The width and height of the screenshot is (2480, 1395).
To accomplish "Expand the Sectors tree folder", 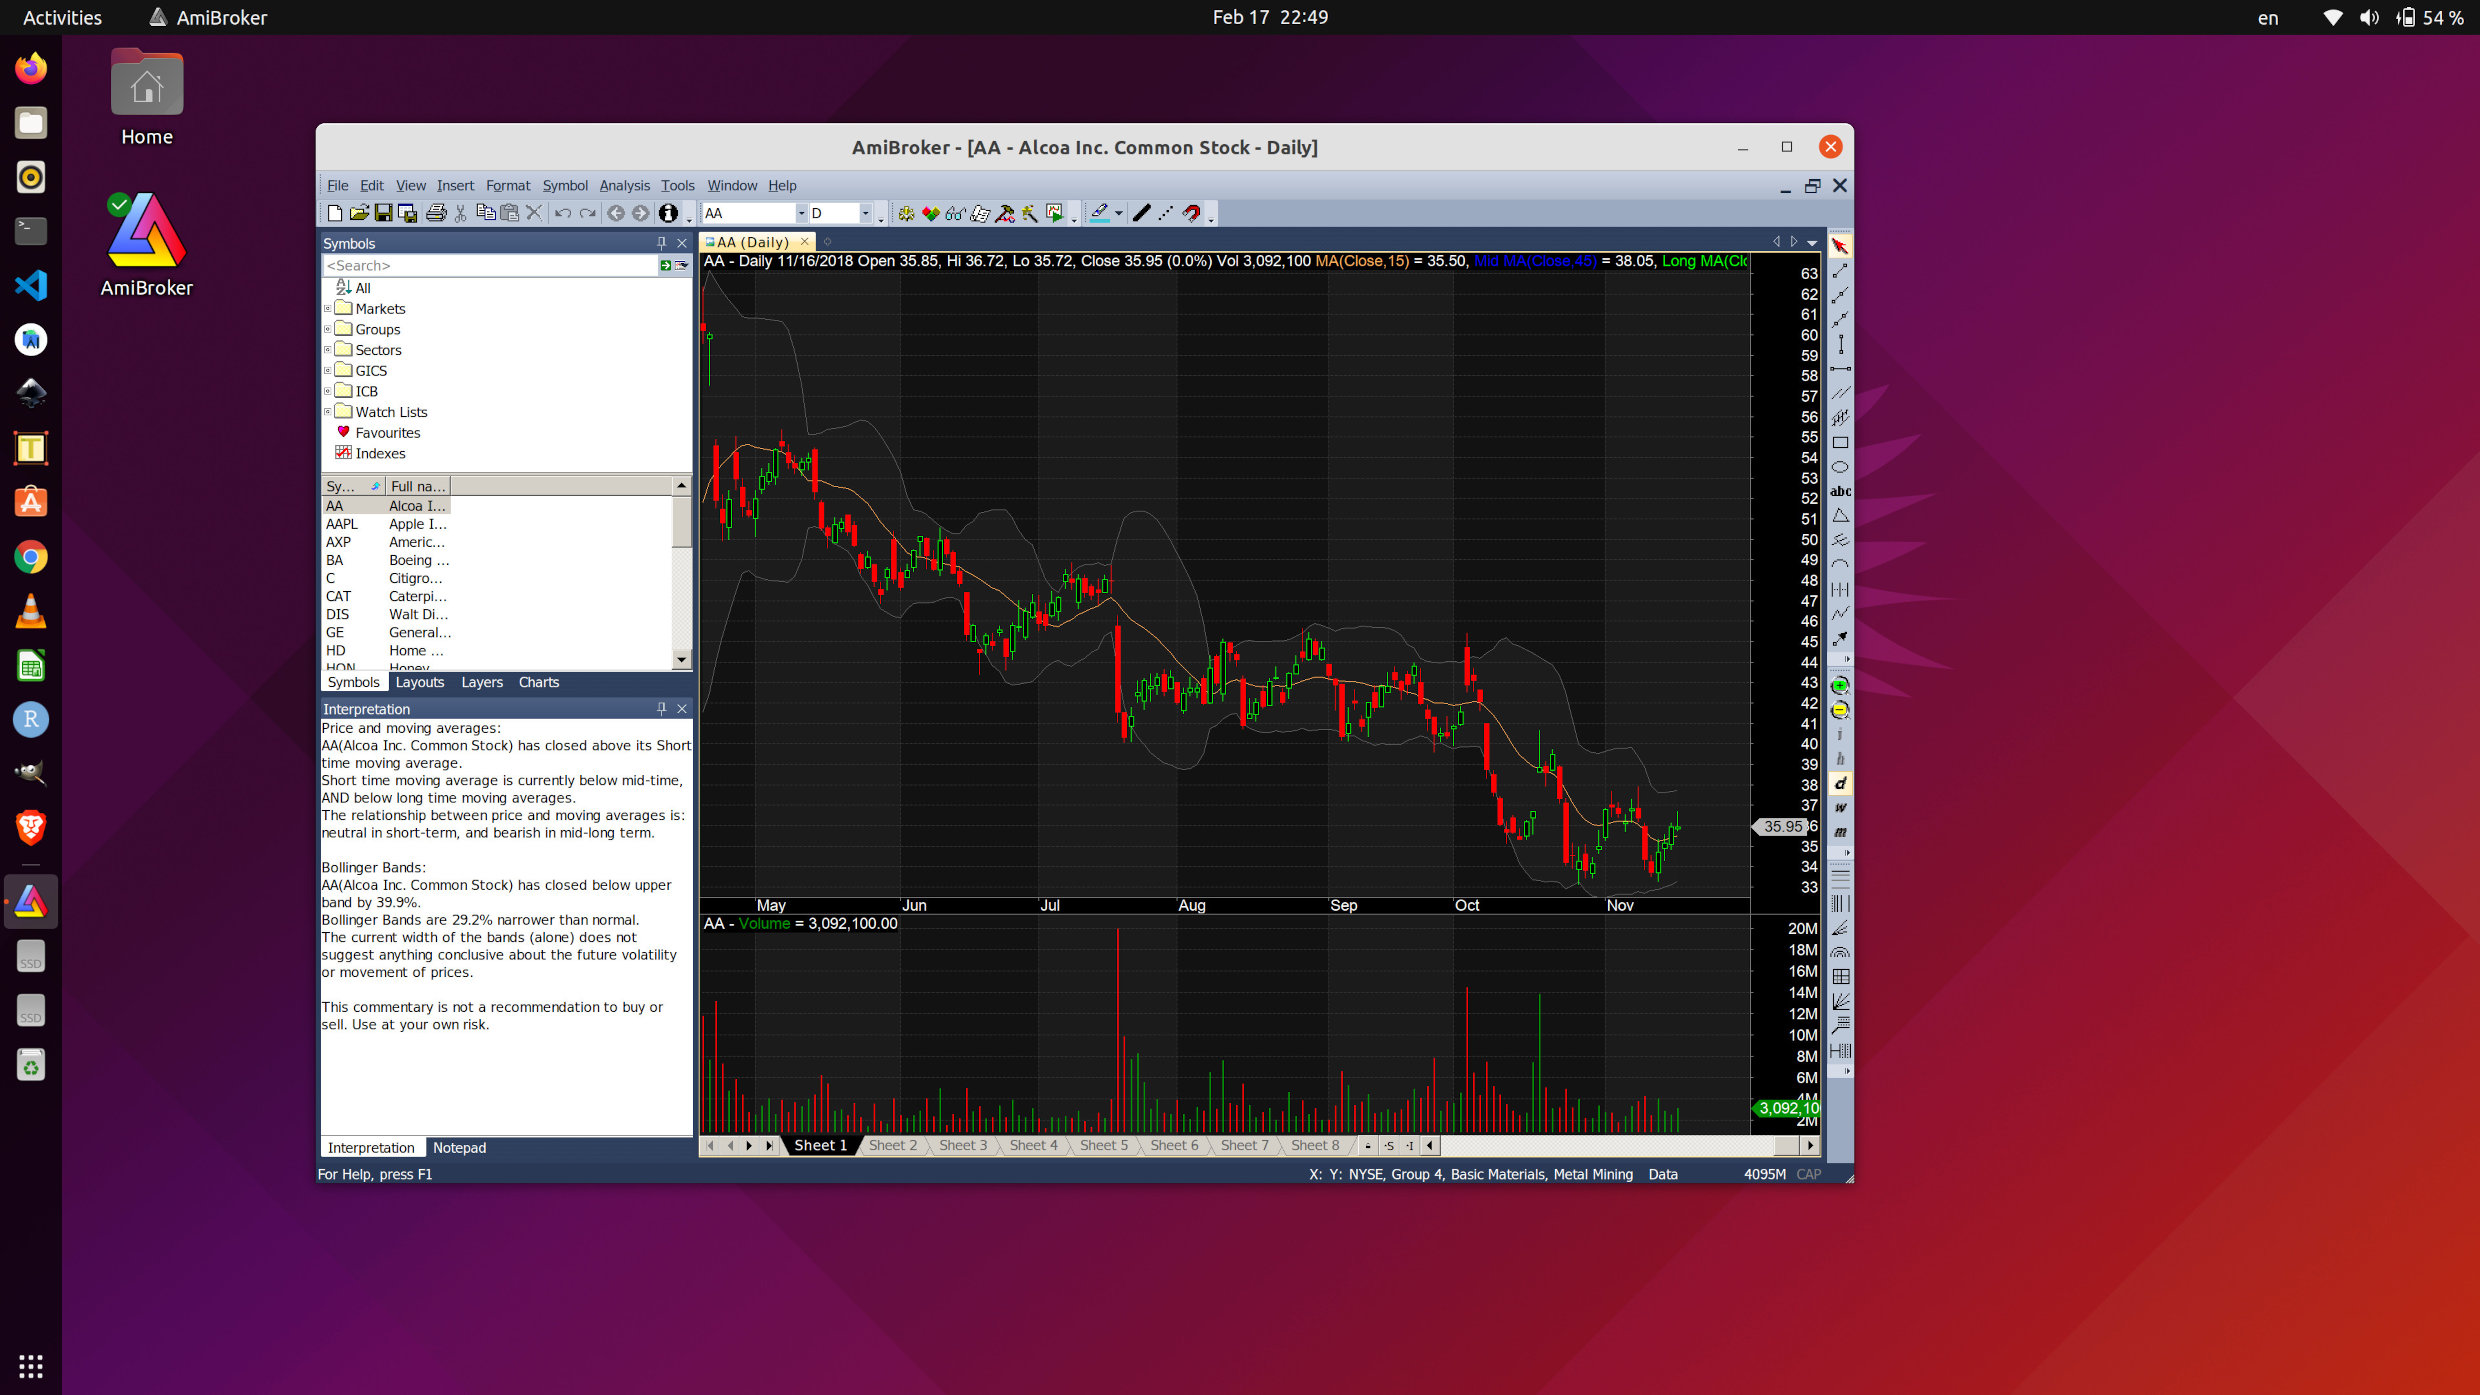I will pos(327,350).
